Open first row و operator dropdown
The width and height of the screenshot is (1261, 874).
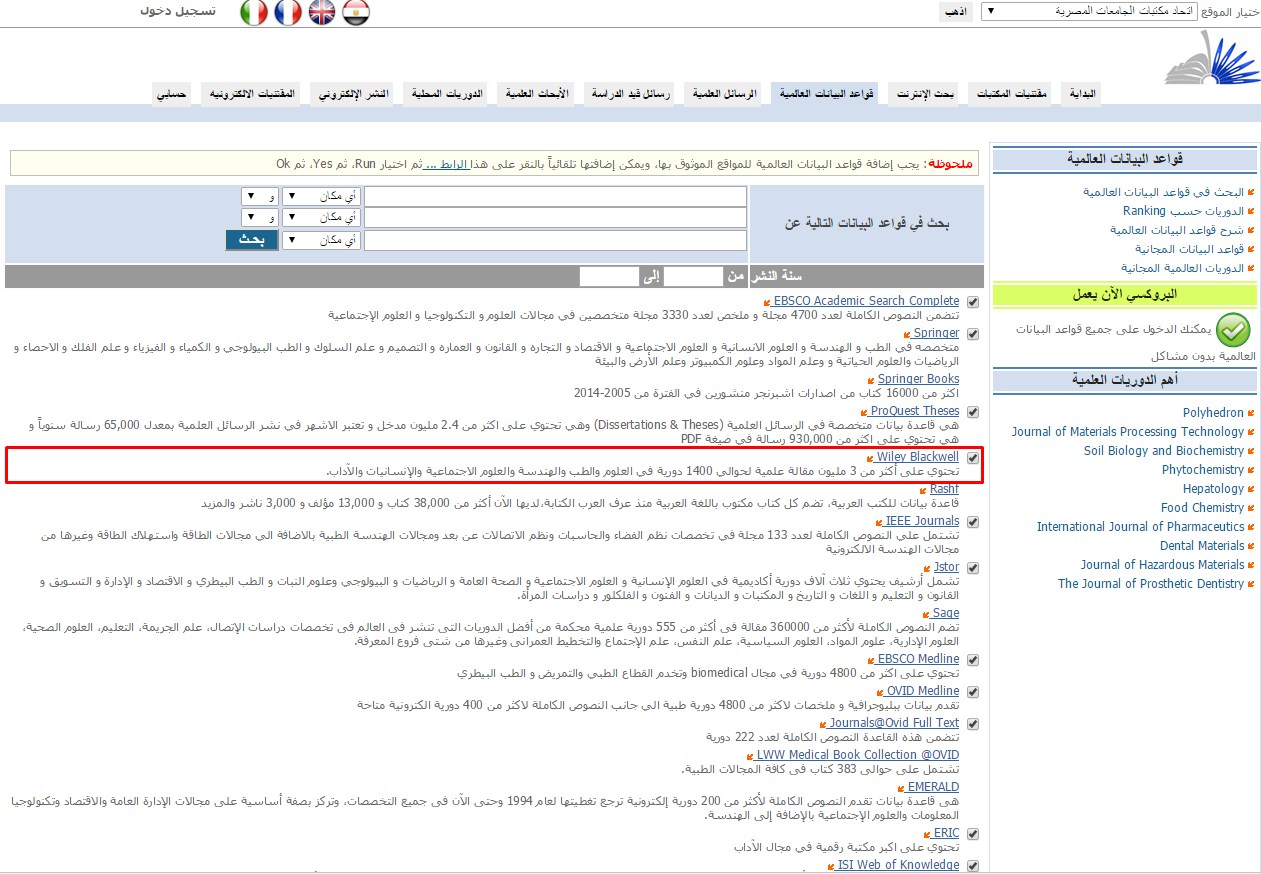(x=260, y=196)
